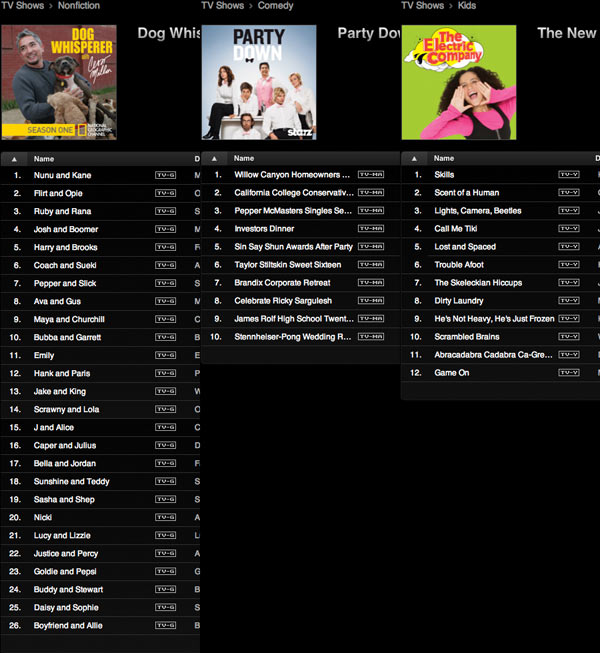The image size is (600, 653).
Task: Toggle sort arrow in Party Down list header
Action: coord(217,158)
